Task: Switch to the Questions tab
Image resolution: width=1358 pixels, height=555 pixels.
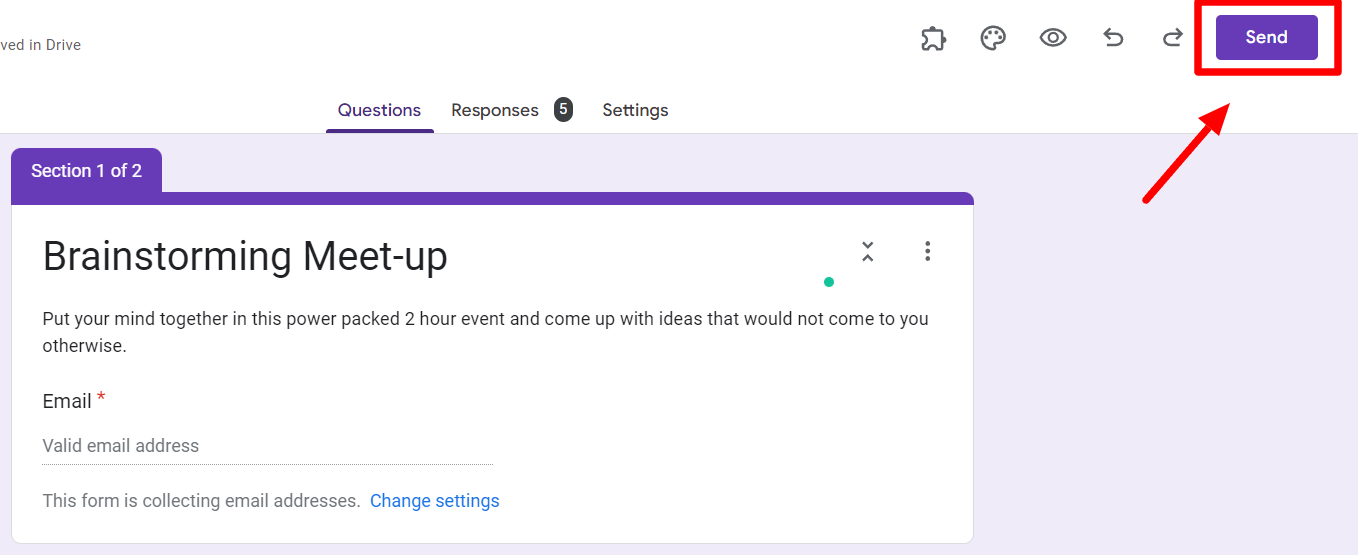Action: tap(379, 110)
